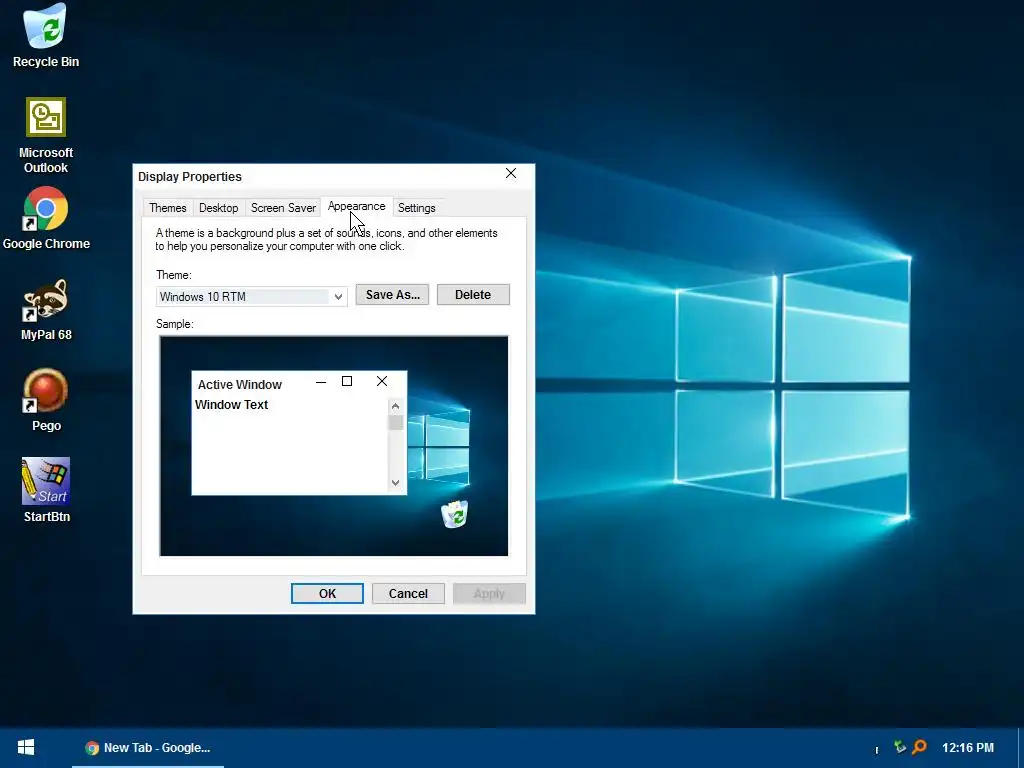Click the maximize icon in sample window
1024x768 pixels.
tap(347, 381)
